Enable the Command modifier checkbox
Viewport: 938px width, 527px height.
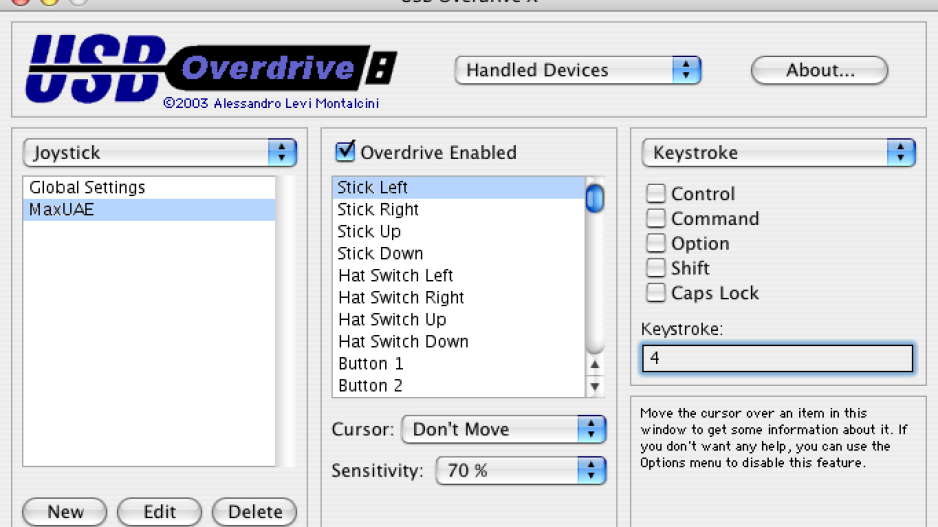pos(656,218)
